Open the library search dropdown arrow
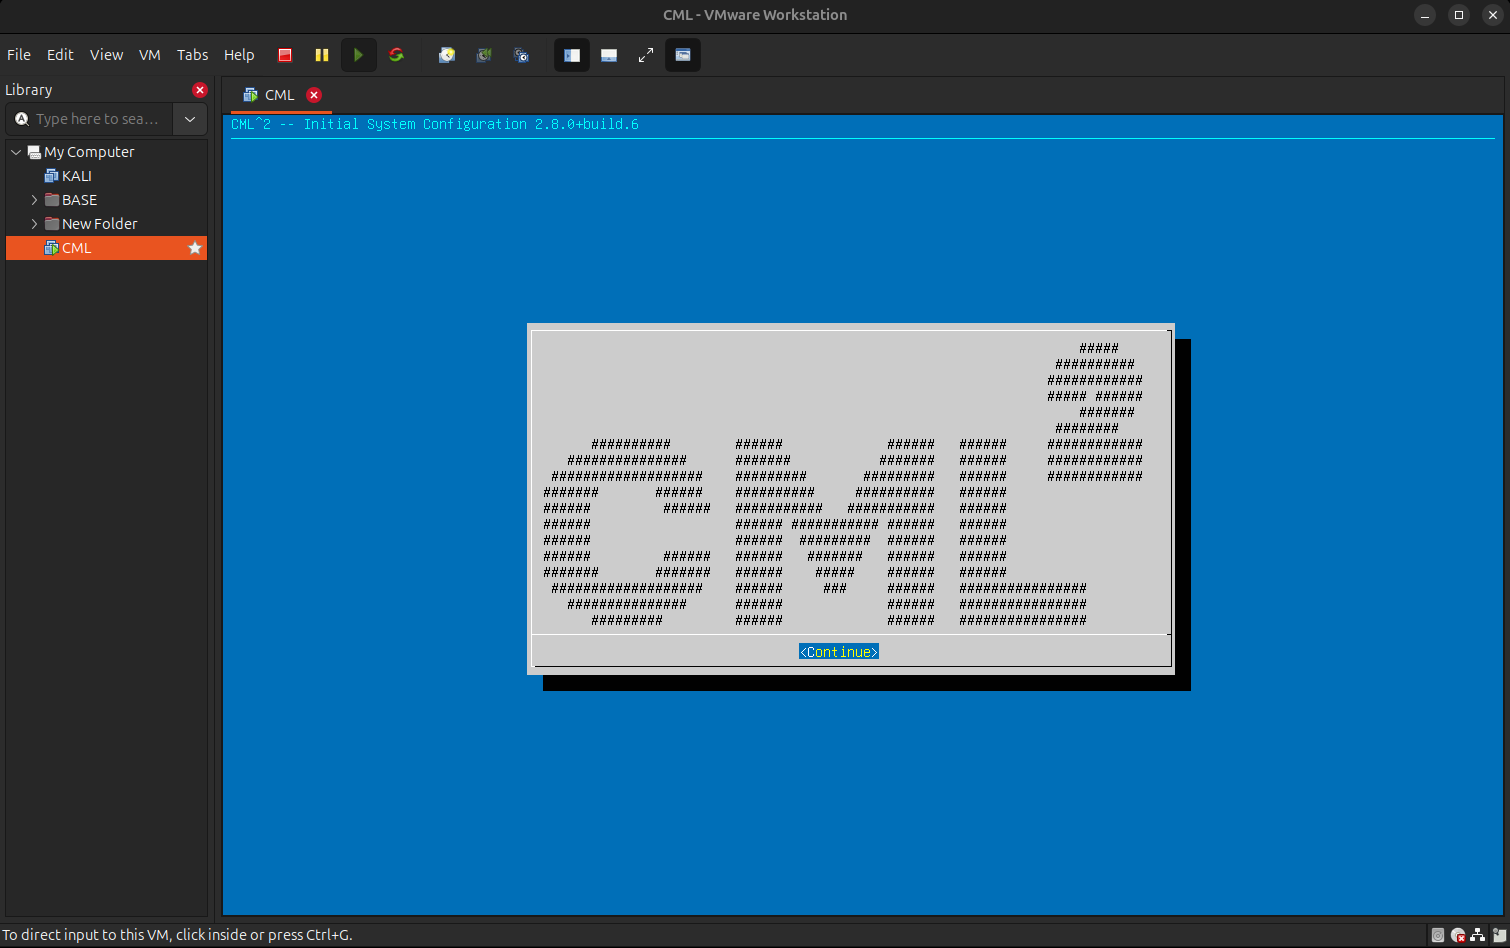The width and height of the screenshot is (1510, 948). coord(190,119)
